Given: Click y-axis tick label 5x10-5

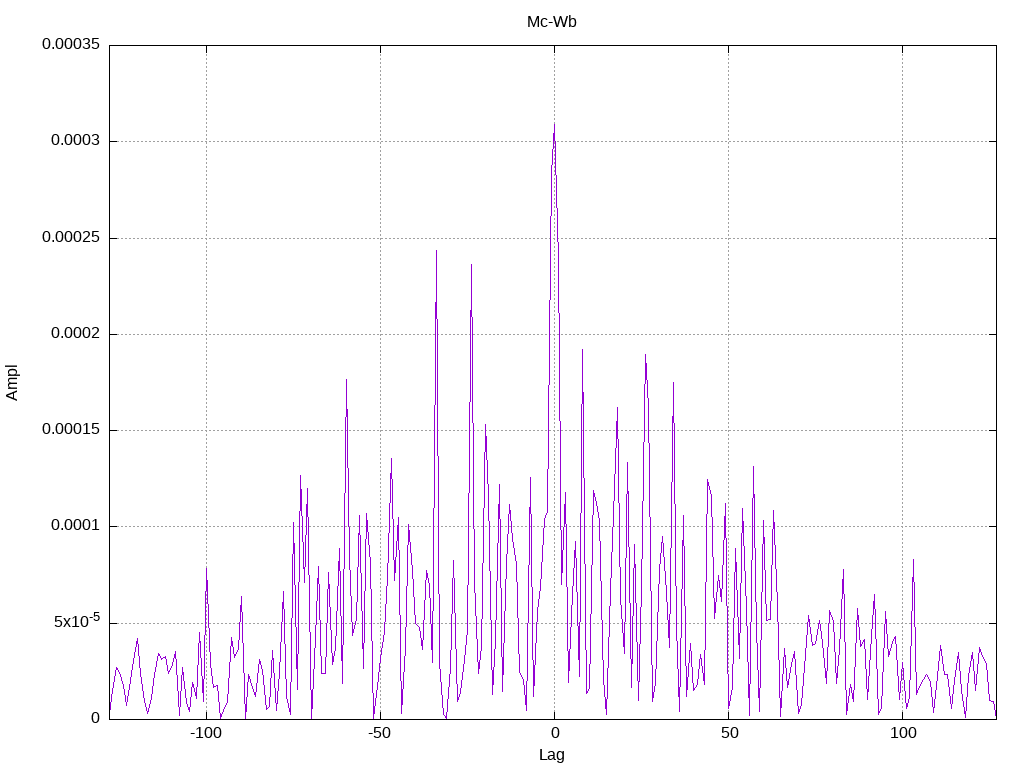Looking at the screenshot, I should [77, 620].
